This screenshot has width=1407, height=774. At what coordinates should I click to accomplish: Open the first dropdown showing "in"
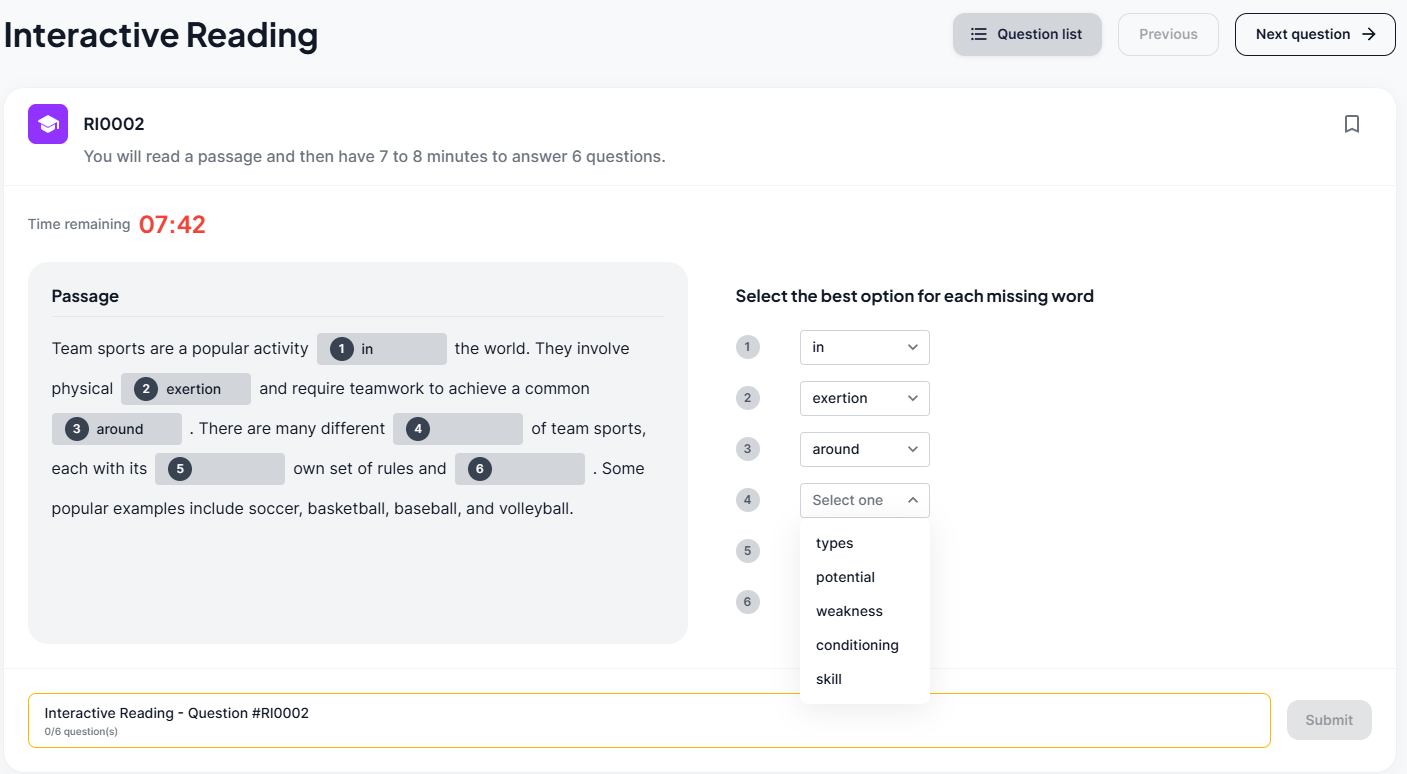(x=864, y=347)
